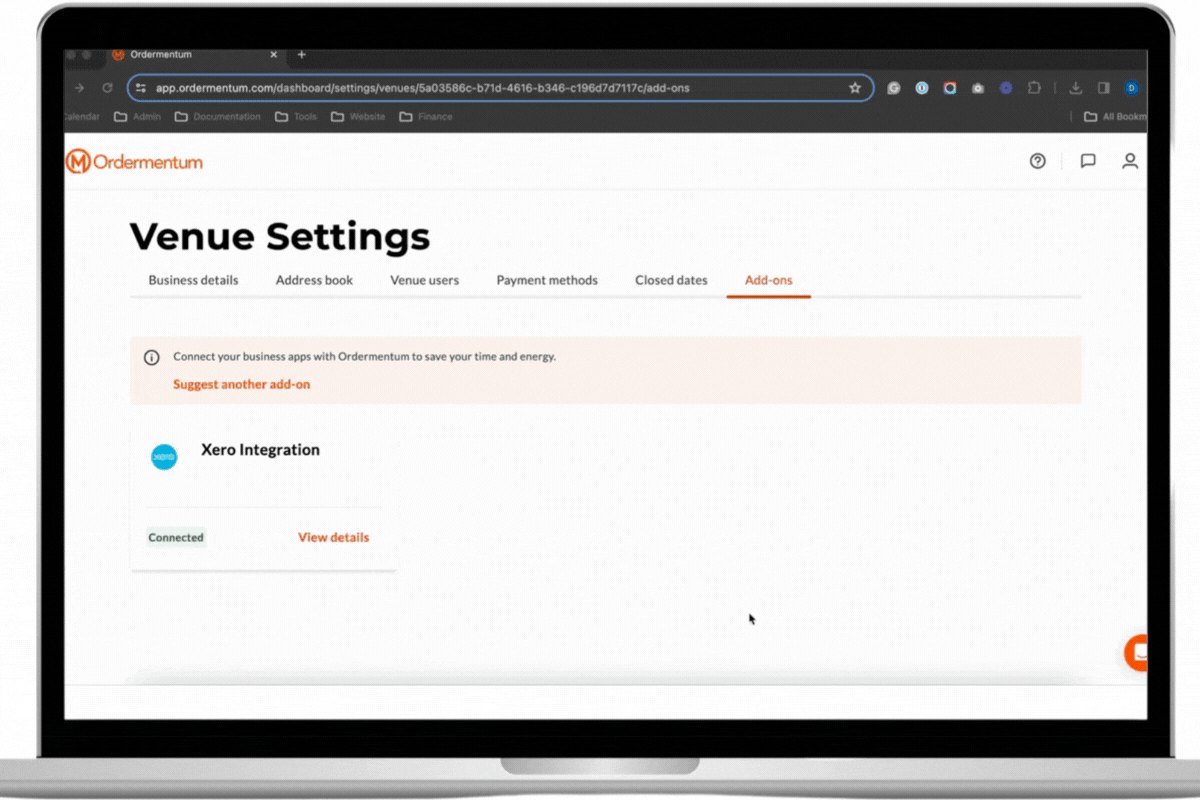1200x800 pixels.
Task: Click the Grammarly extension icon
Action: click(894, 88)
